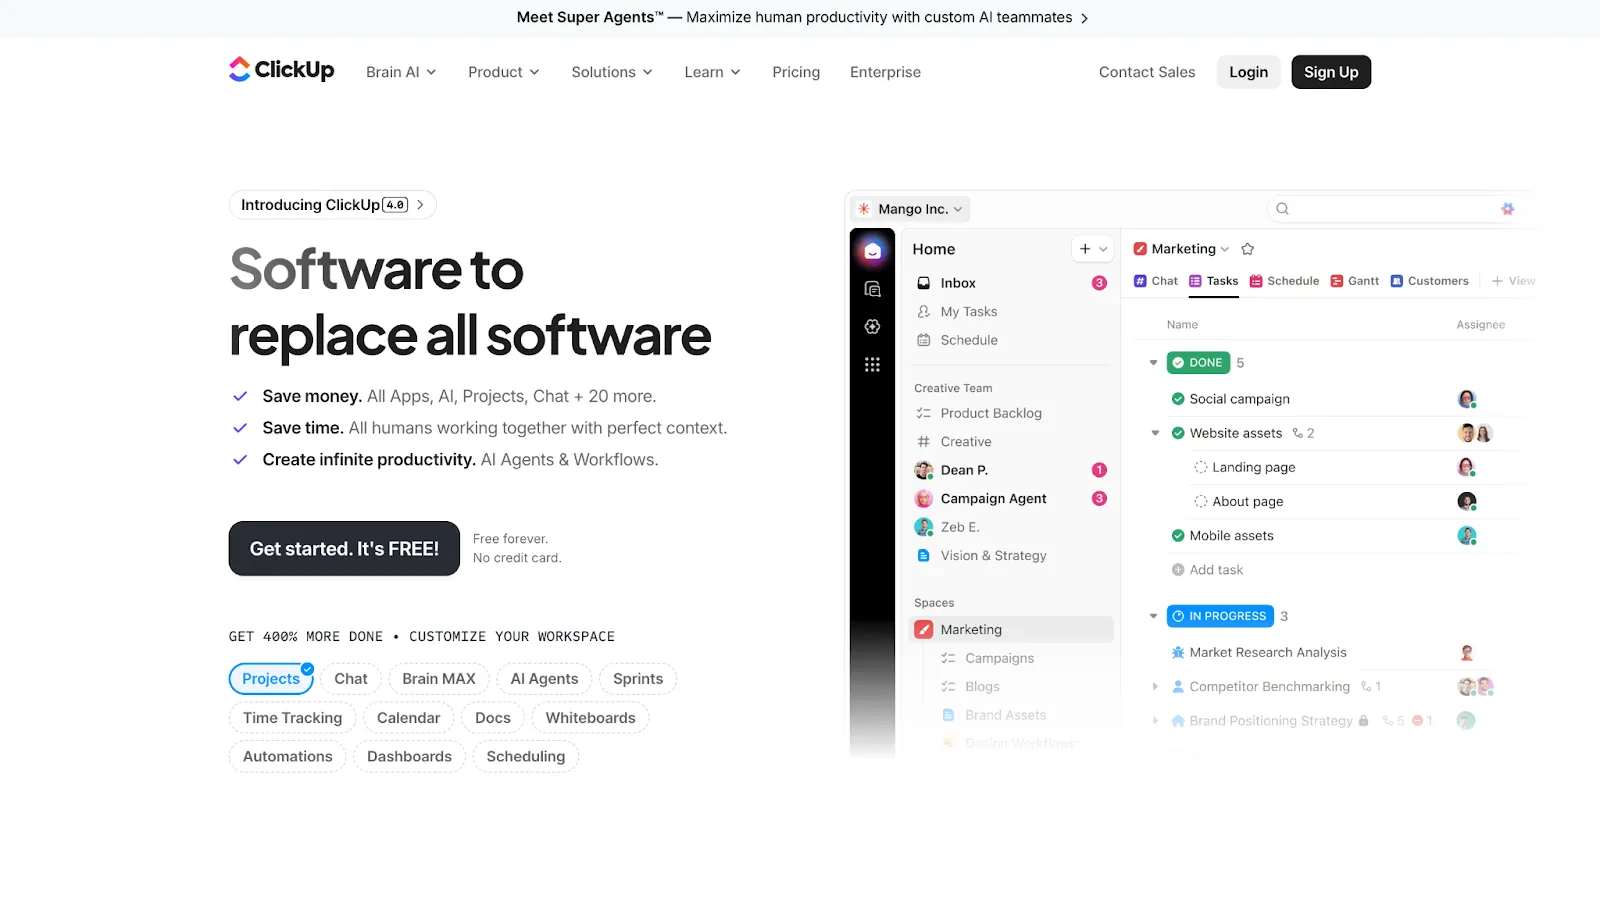
Task: Open Pricing in top navigation
Action: tap(796, 72)
